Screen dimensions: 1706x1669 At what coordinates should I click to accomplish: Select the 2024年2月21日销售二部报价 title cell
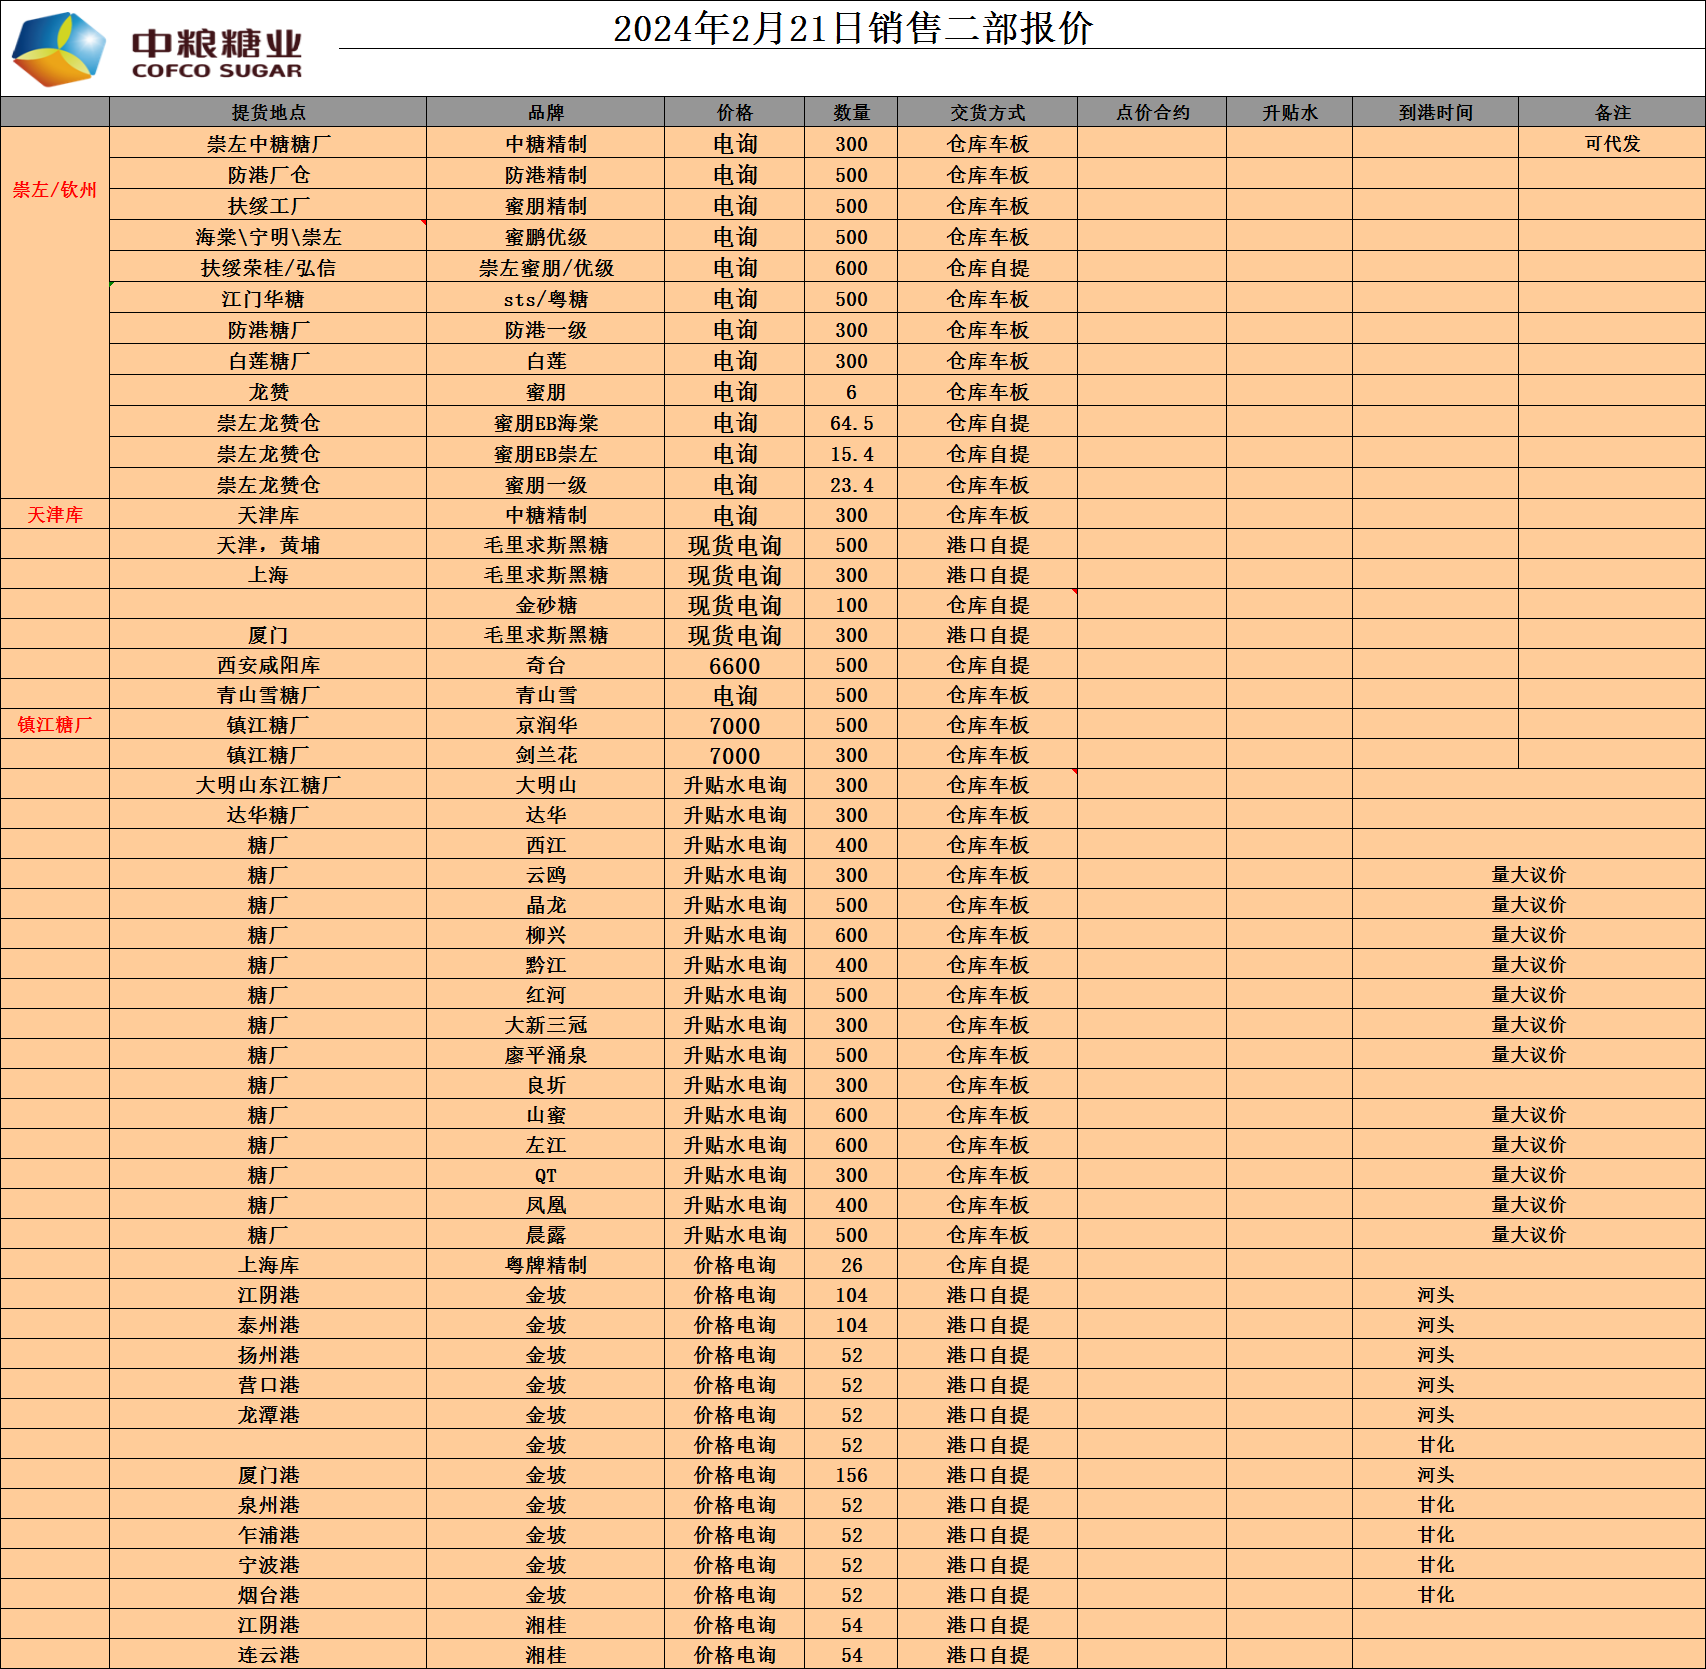tap(852, 28)
